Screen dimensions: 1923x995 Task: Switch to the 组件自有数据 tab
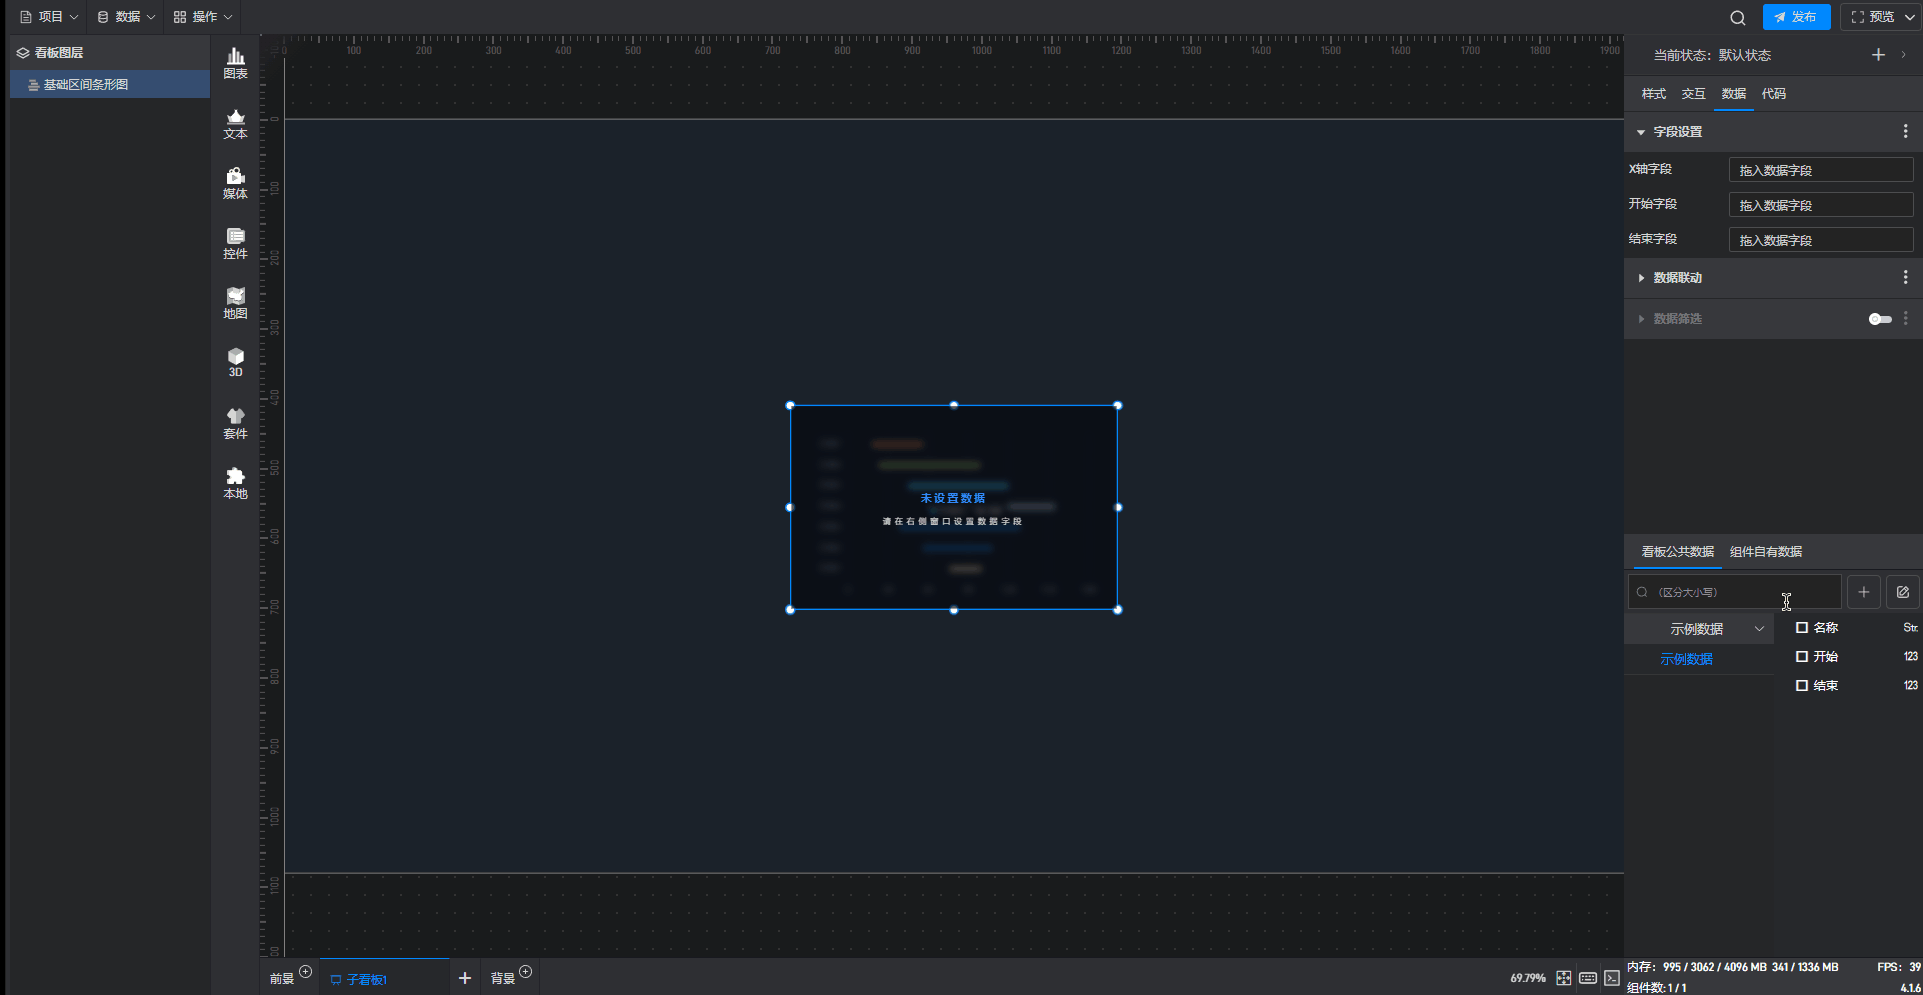point(1766,552)
